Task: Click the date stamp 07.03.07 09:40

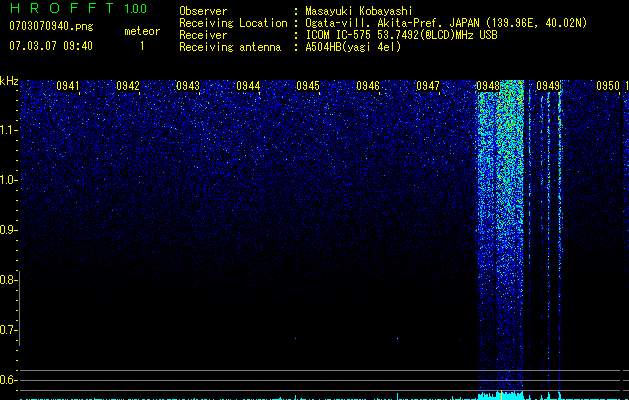Action: [51, 46]
